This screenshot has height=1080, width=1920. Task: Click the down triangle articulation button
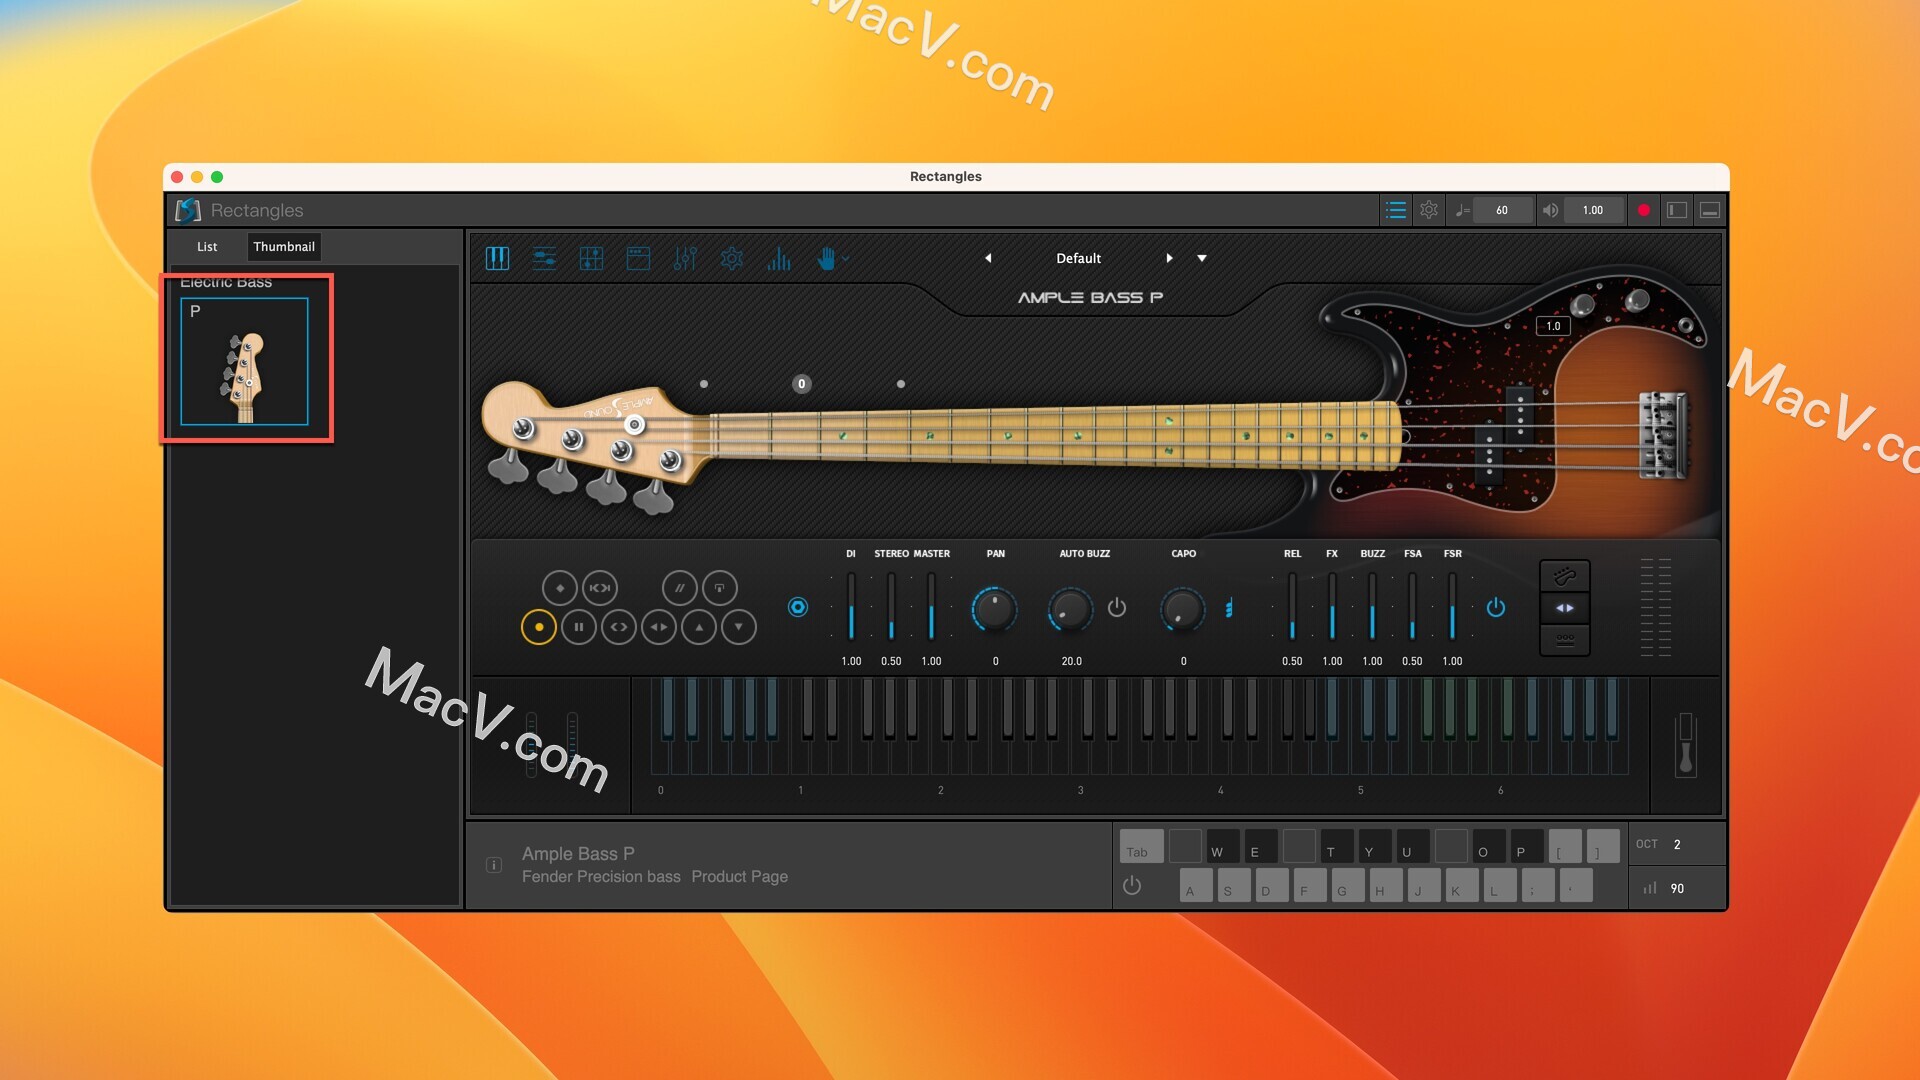(x=739, y=627)
